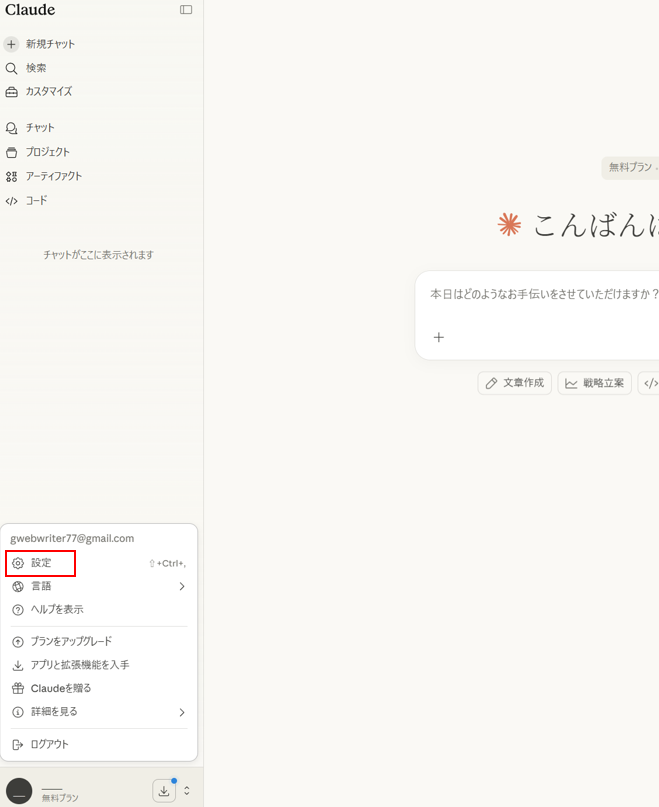Viewport: 659px width, 807px height.
Task: Select Claudeを贈る menu entry
Action: coord(99,689)
